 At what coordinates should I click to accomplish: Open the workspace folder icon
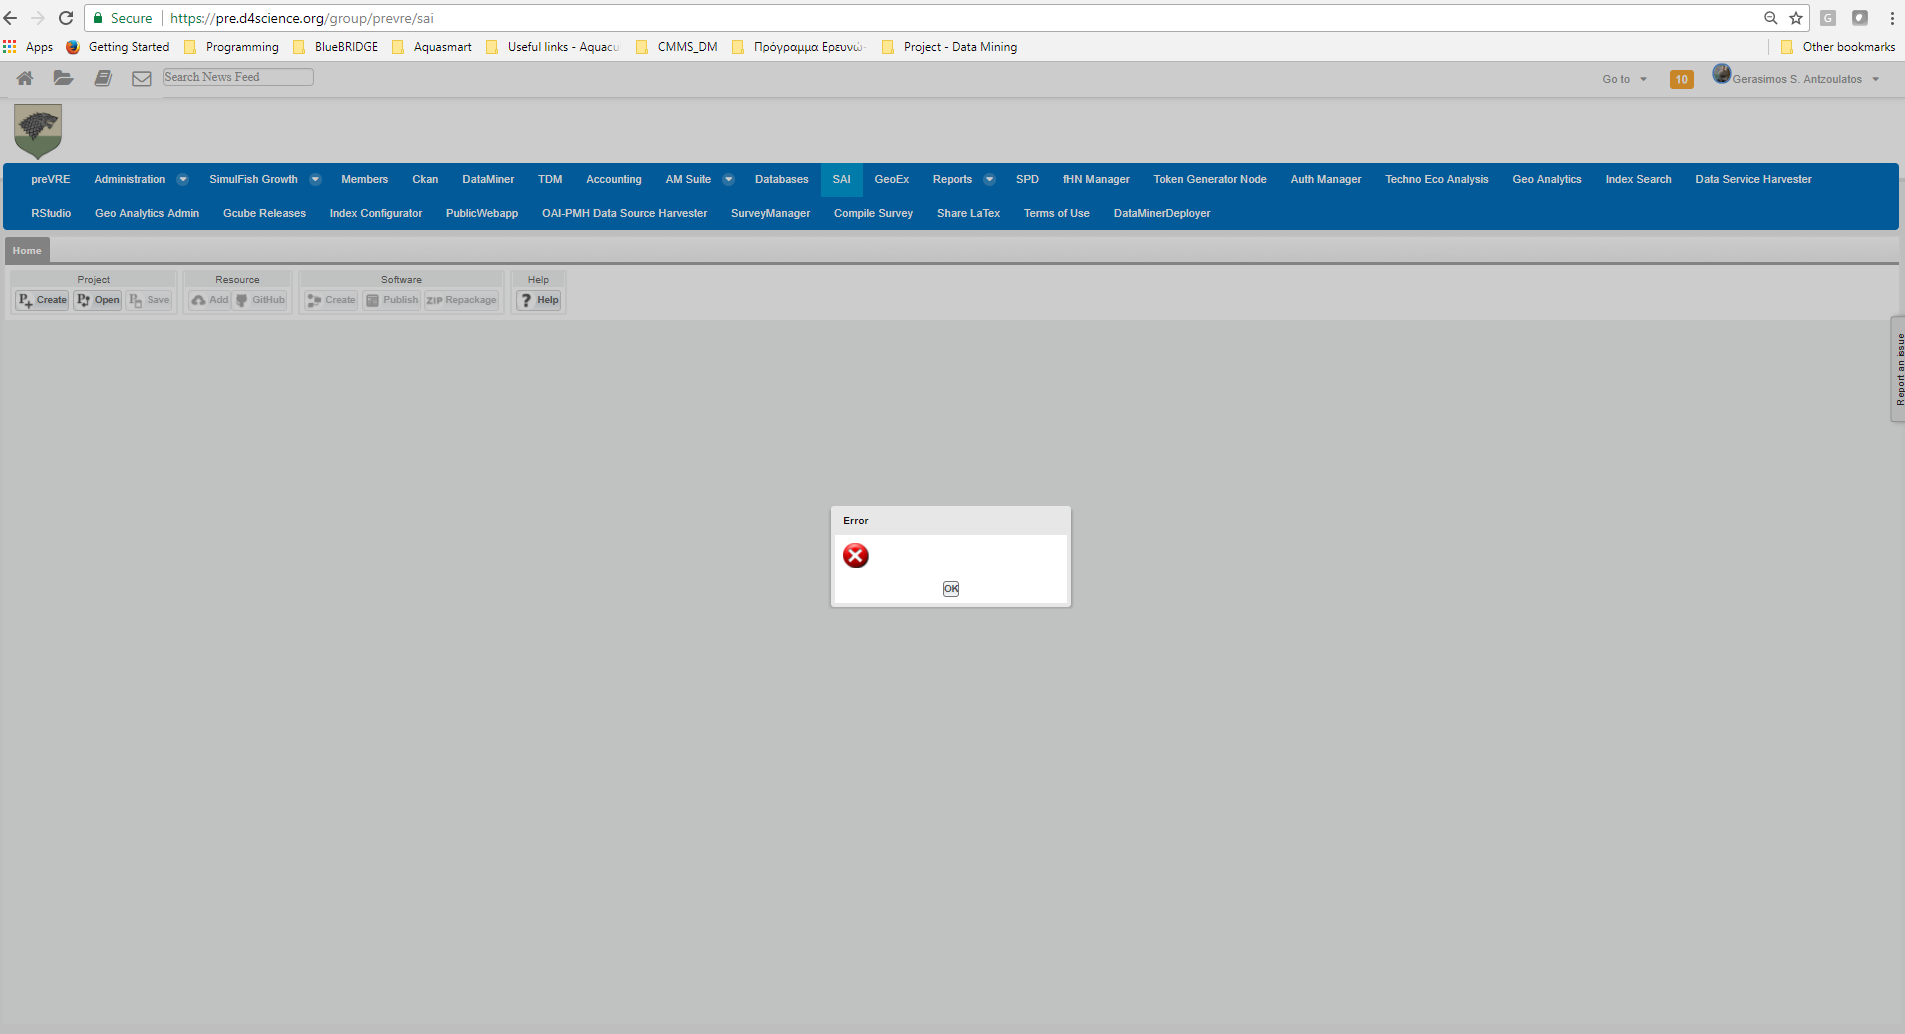point(63,78)
